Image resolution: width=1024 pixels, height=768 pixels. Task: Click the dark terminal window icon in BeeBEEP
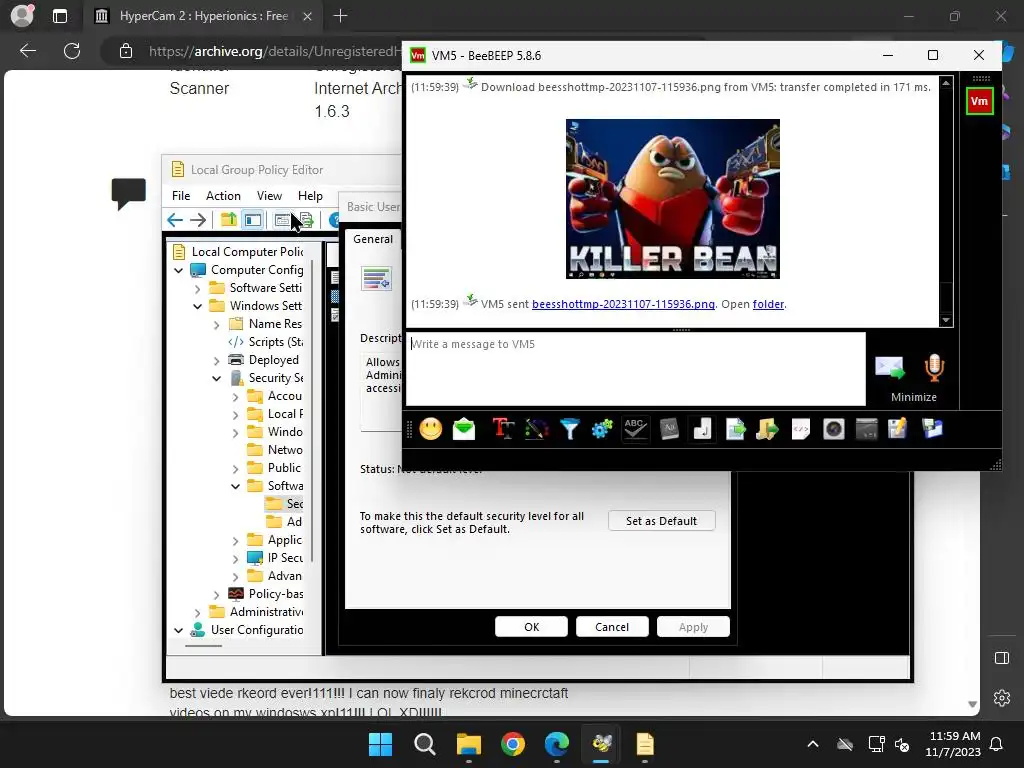coord(867,429)
